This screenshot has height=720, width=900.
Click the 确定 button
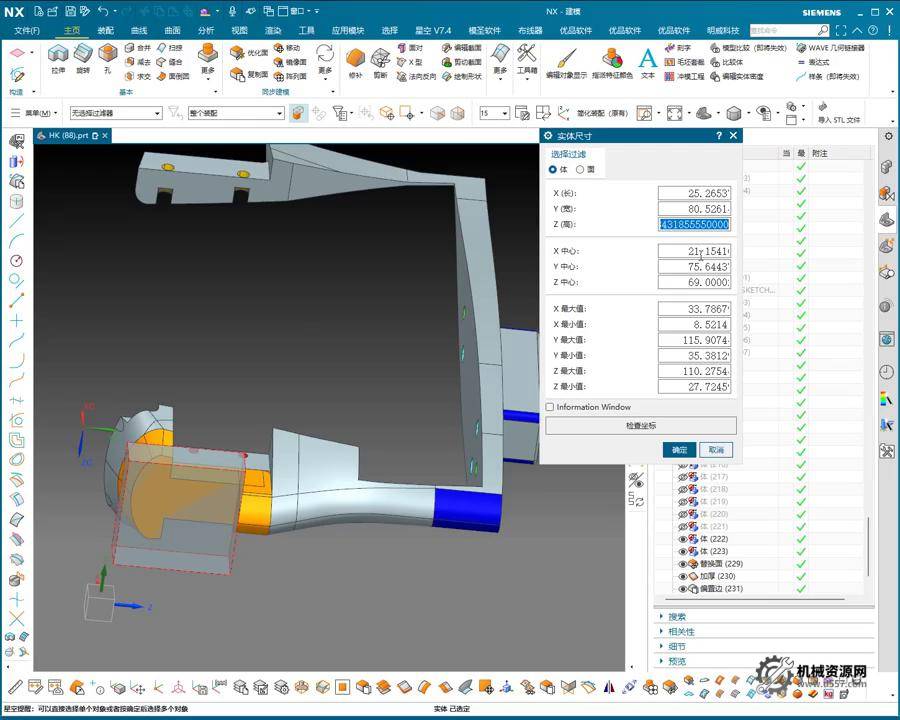pyautogui.click(x=679, y=450)
